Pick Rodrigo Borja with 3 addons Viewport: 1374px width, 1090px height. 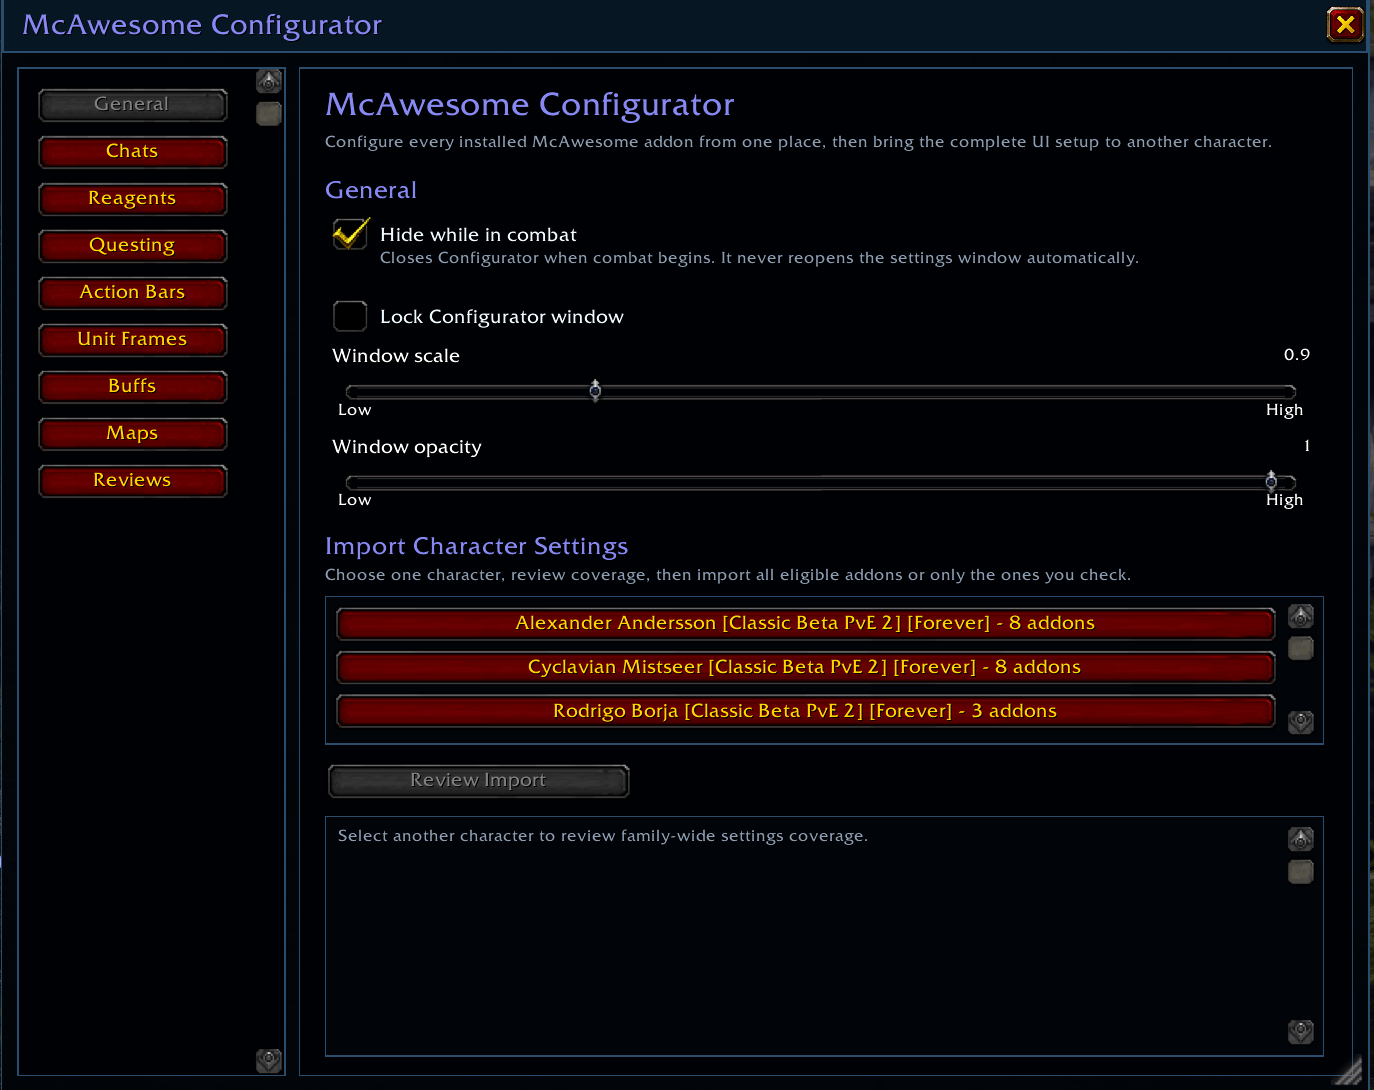click(x=806, y=712)
